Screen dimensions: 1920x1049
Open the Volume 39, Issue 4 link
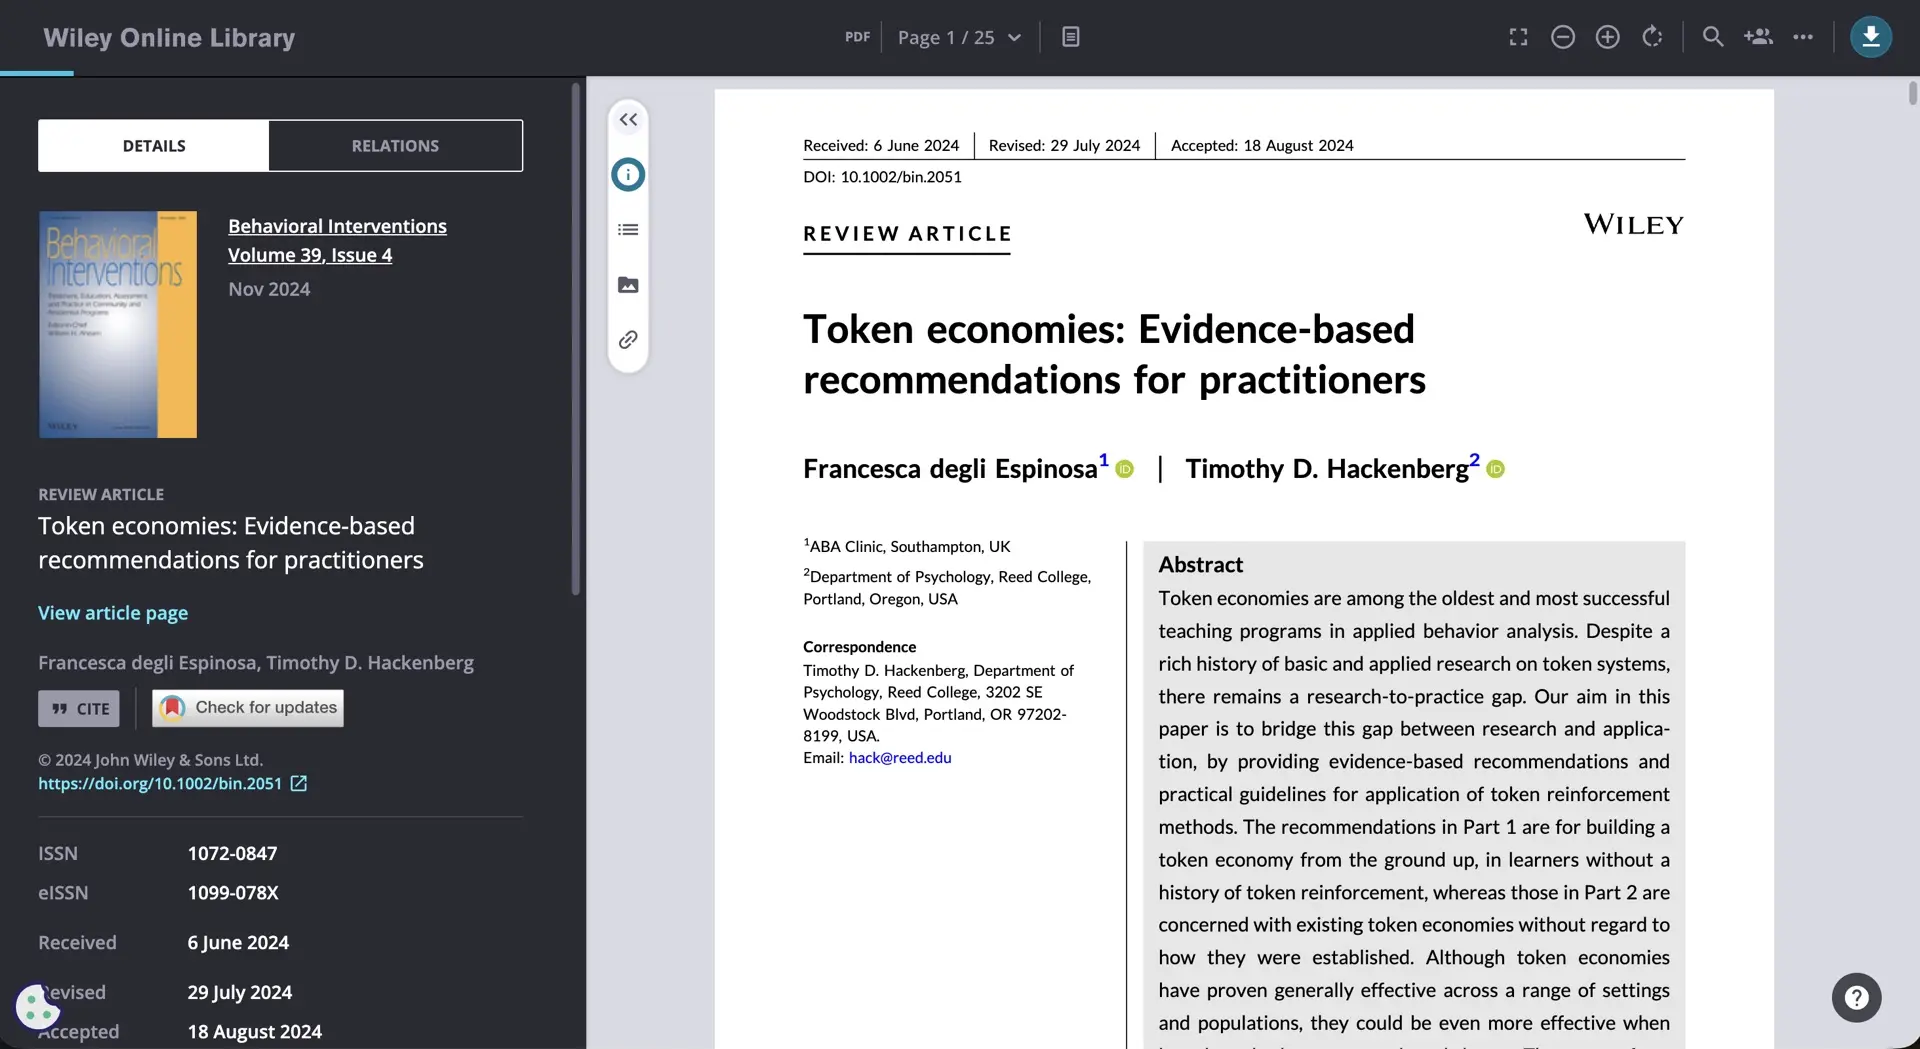tap(310, 255)
